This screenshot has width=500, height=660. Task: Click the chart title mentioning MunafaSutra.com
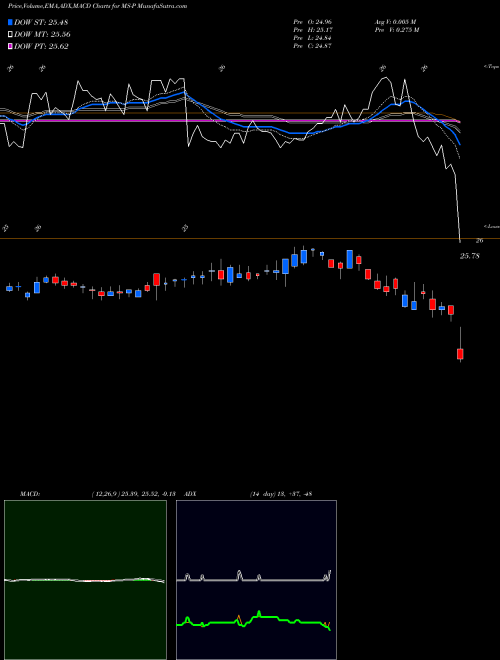pyautogui.click(x=98, y=6)
